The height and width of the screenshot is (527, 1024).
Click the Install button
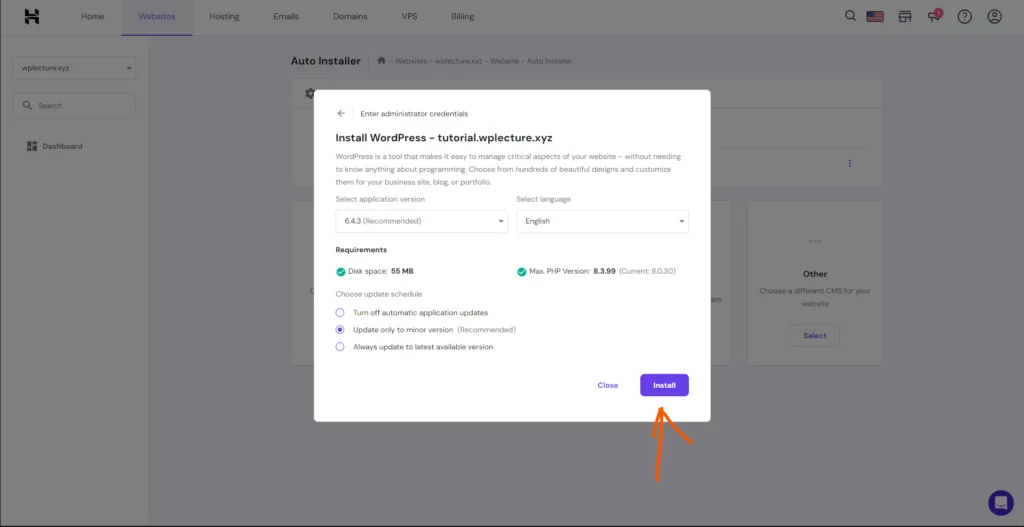click(664, 385)
